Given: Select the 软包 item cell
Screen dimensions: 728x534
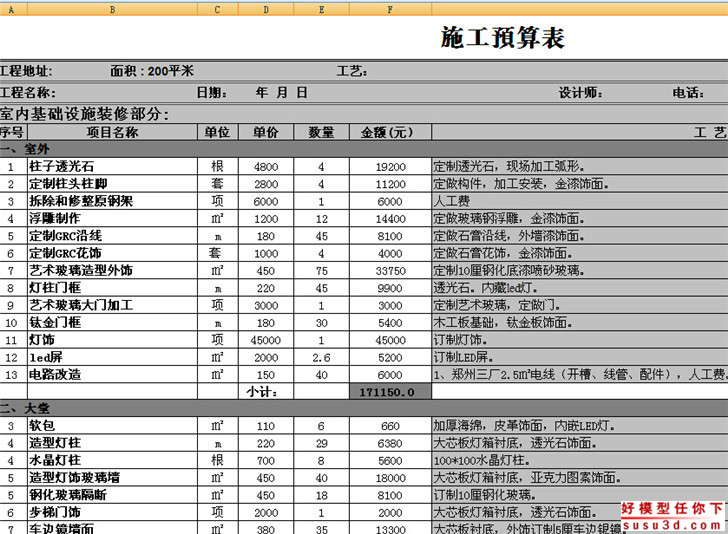Looking at the screenshot, I should [x=112, y=425].
